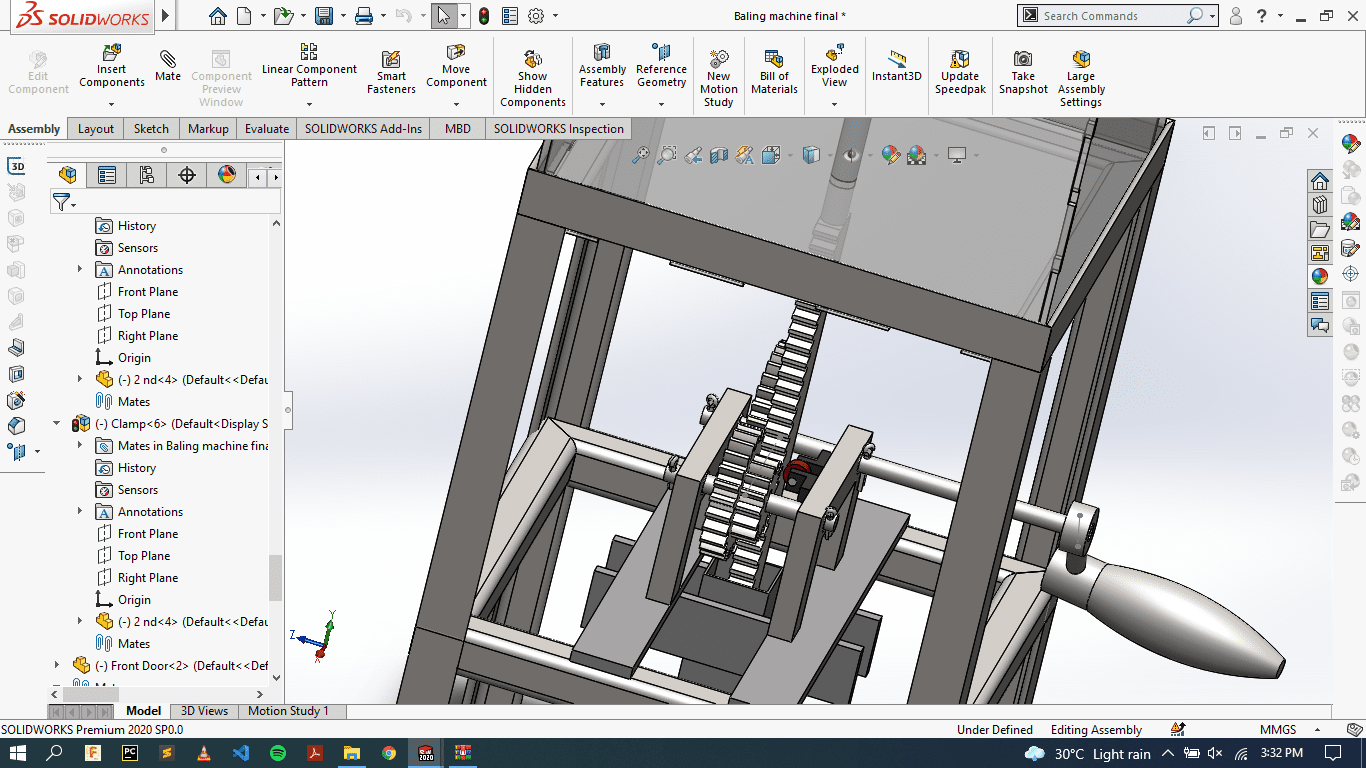
Task: Select the Mate tool
Action: pos(168,64)
